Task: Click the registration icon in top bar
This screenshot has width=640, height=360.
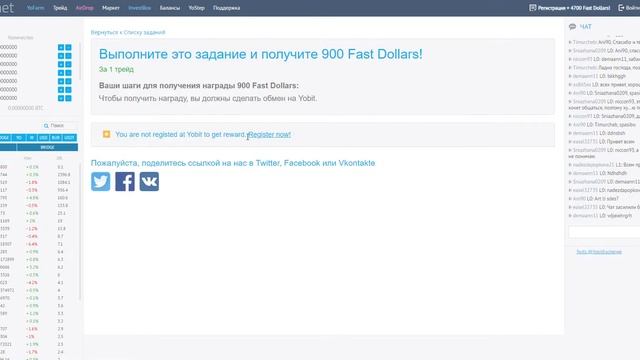Action: 532,8
